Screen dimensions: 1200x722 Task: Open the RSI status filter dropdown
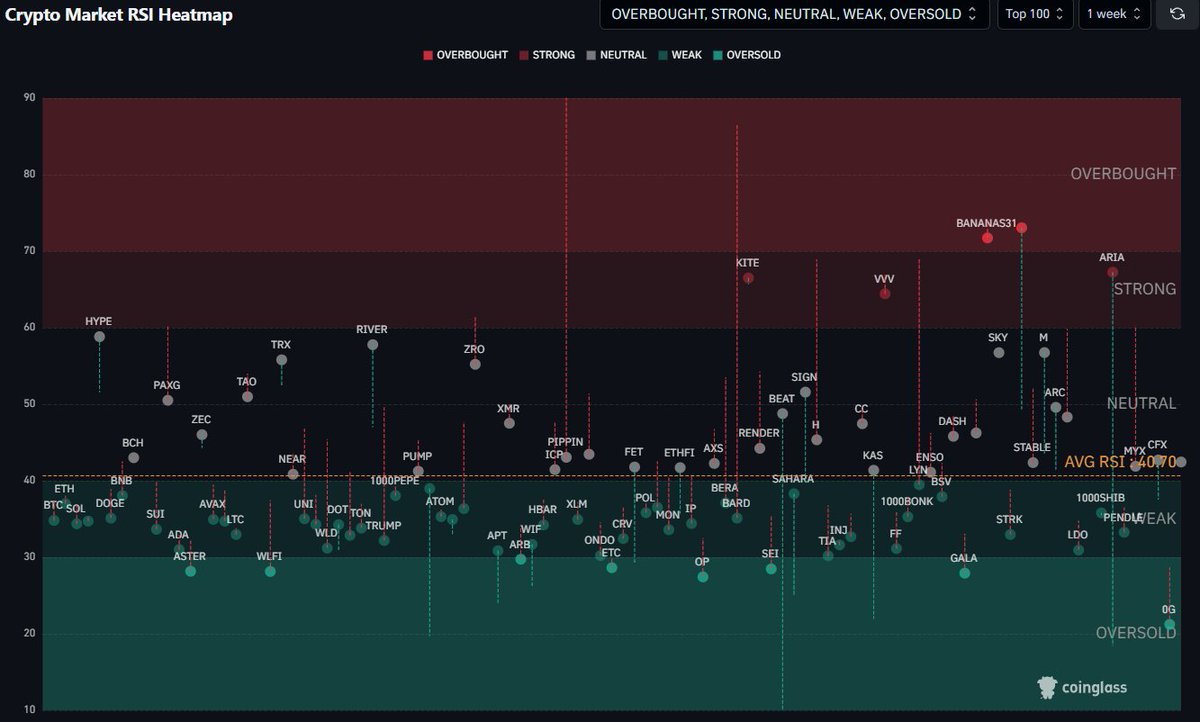pyautogui.click(x=794, y=14)
